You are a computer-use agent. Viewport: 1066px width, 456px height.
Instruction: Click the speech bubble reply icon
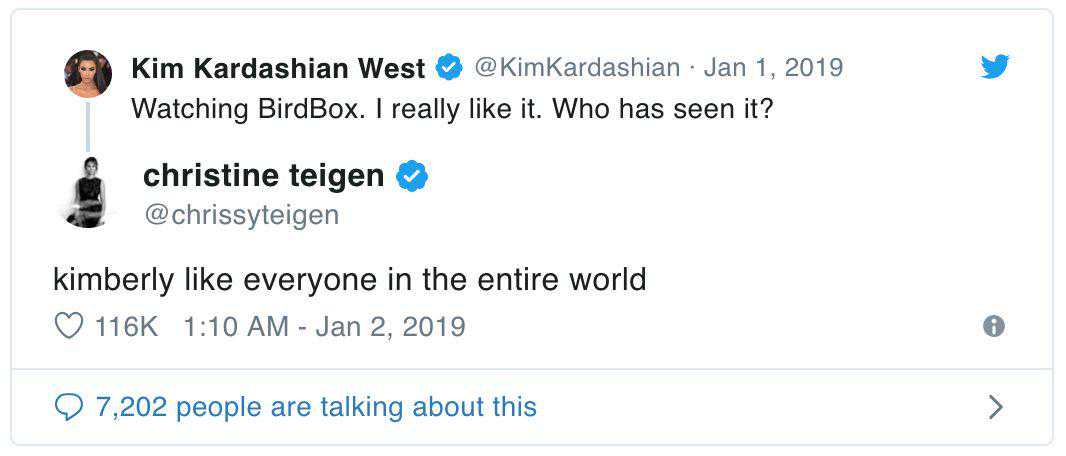point(68,407)
